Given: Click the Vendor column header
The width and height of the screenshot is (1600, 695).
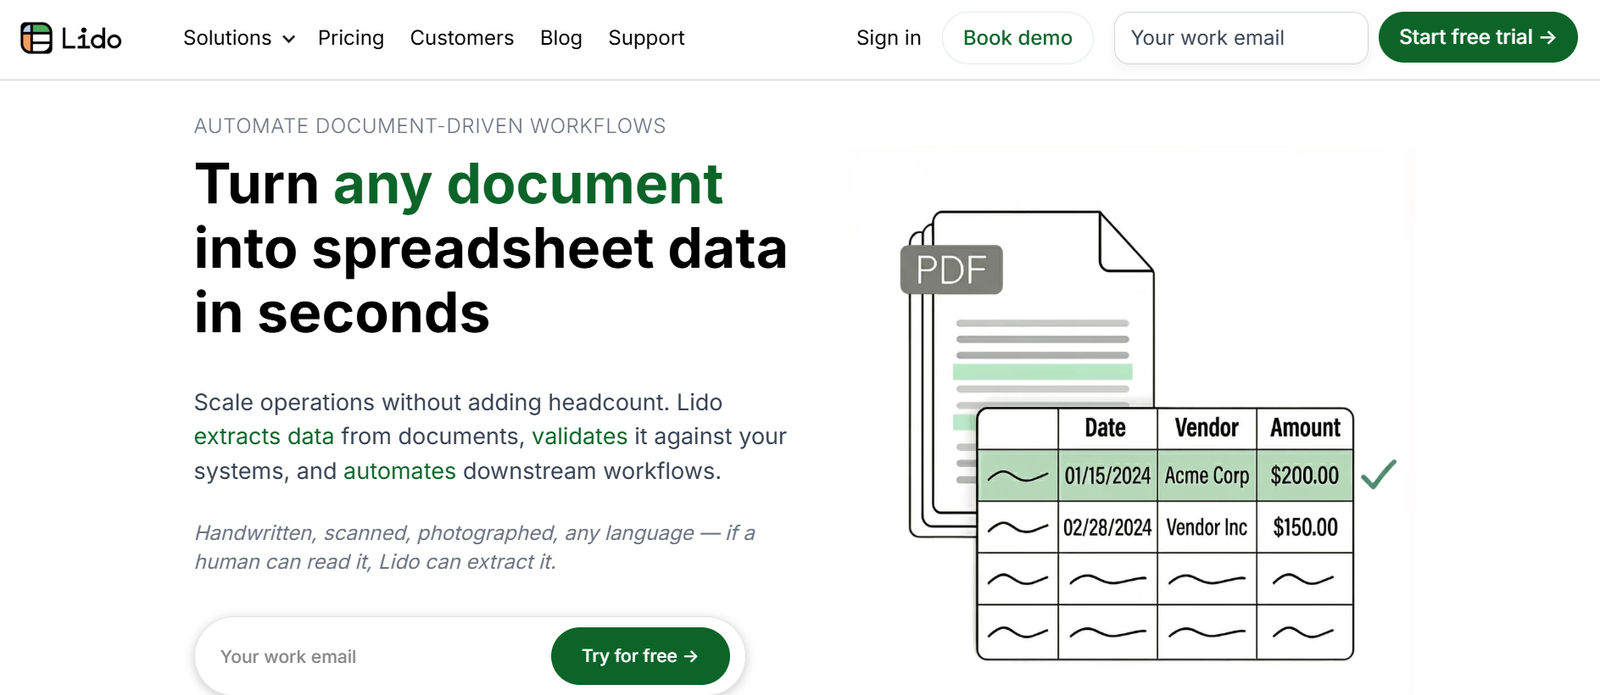Looking at the screenshot, I should (1206, 428).
